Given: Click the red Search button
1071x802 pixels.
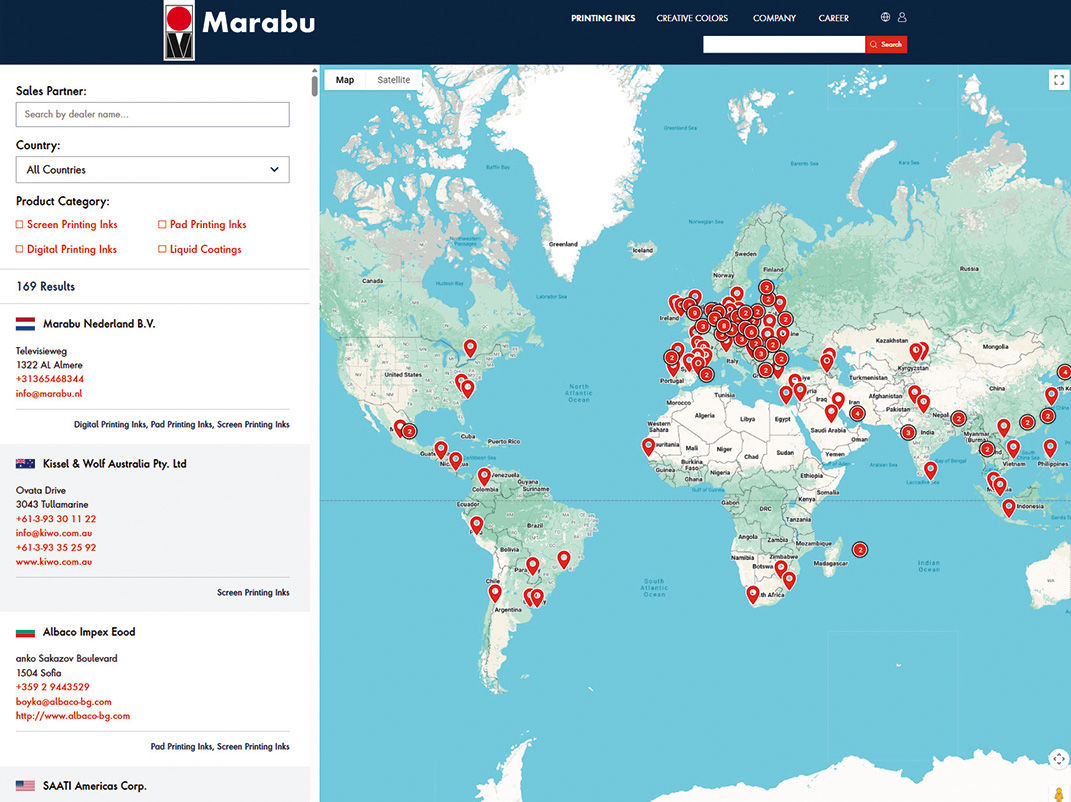Looking at the screenshot, I should (886, 44).
